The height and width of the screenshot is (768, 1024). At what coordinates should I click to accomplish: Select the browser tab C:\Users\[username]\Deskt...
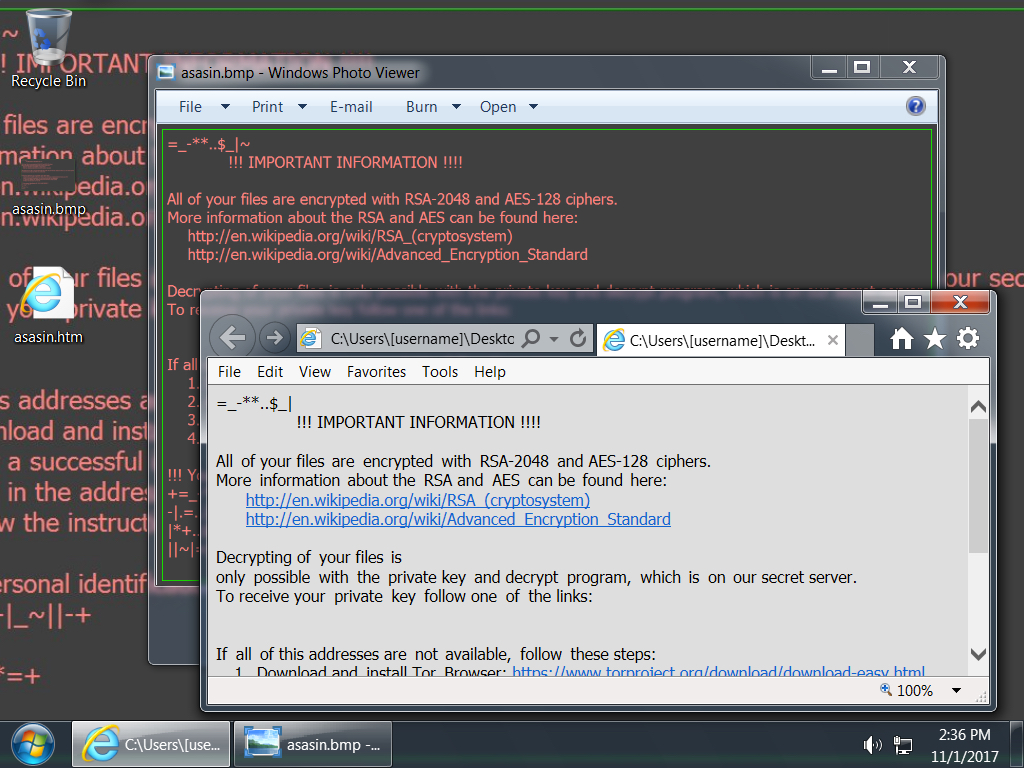click(720, 340)
